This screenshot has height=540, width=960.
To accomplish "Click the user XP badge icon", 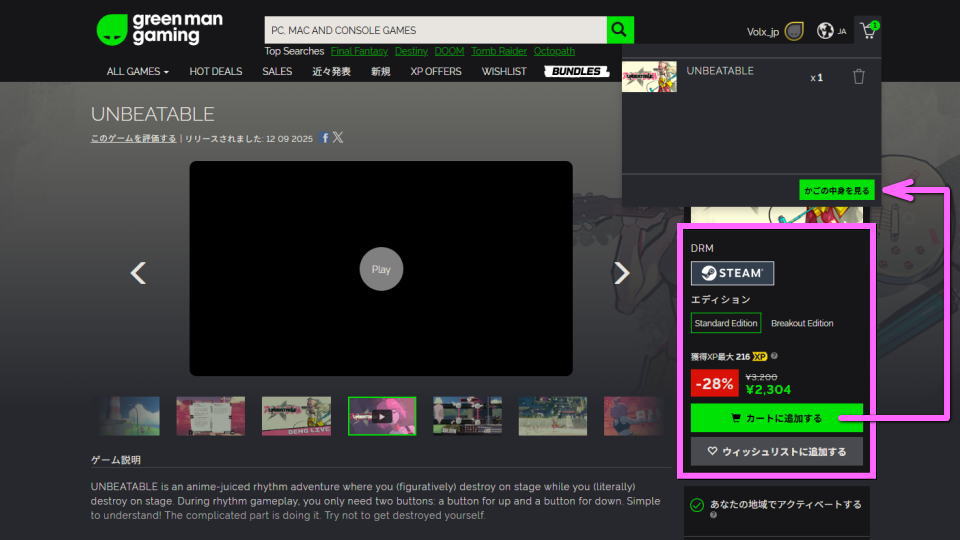I will tap(794, 31).
